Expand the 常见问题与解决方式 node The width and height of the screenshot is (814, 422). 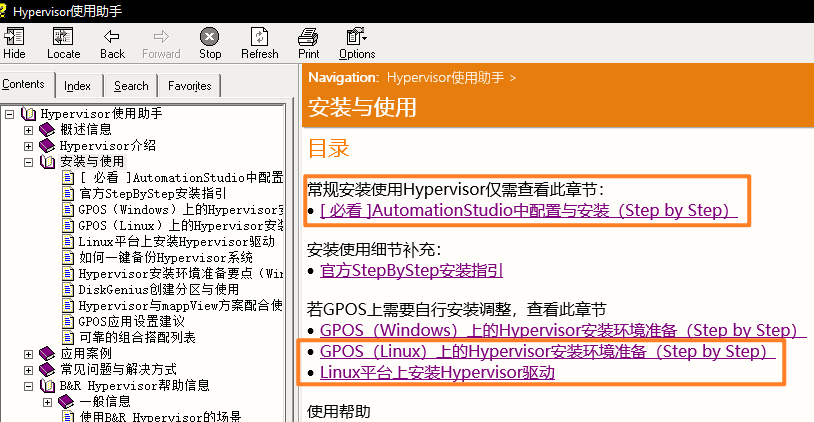tap(29, 369)
